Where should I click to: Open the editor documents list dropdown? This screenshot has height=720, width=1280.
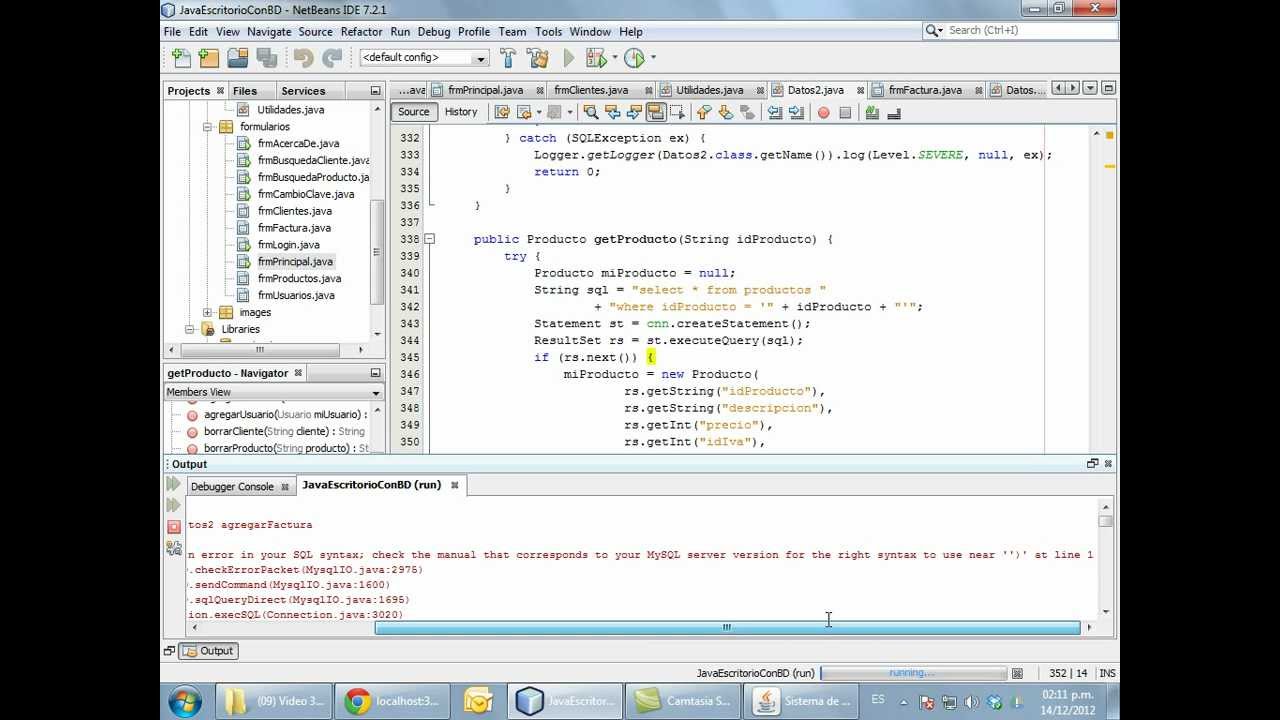click(1090, 88)
